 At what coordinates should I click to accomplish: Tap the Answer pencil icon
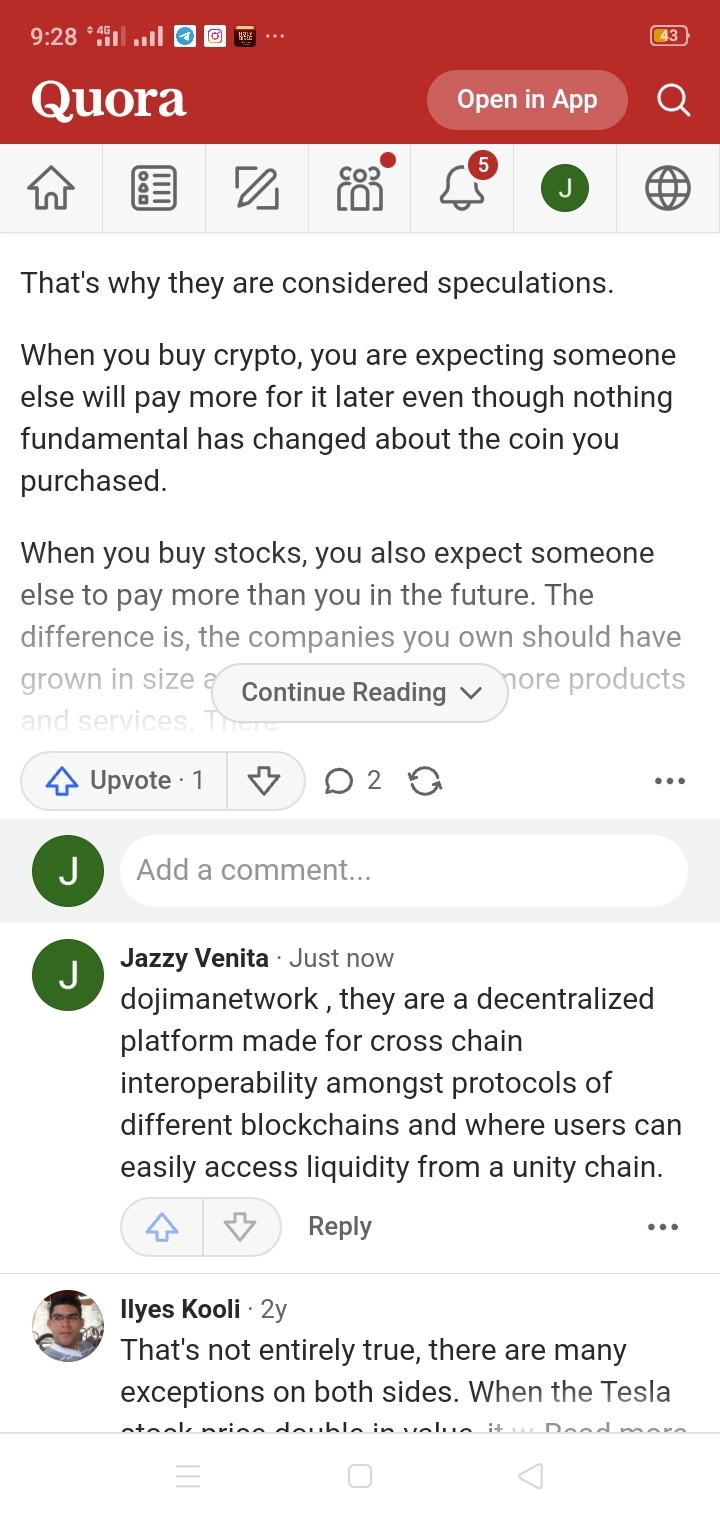257,188
